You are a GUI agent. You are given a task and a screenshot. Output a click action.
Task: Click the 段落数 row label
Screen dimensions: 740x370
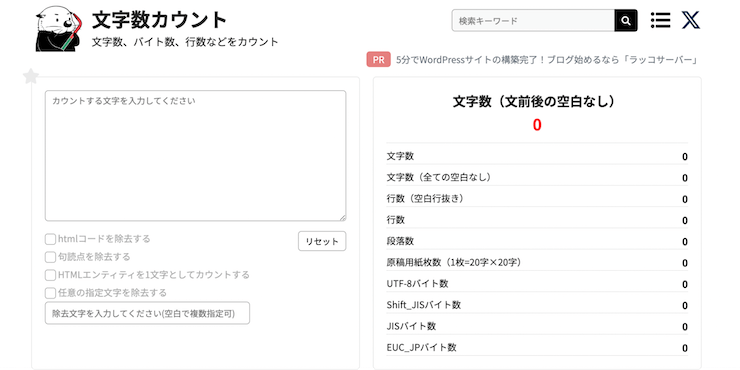(x=400, y=241)
